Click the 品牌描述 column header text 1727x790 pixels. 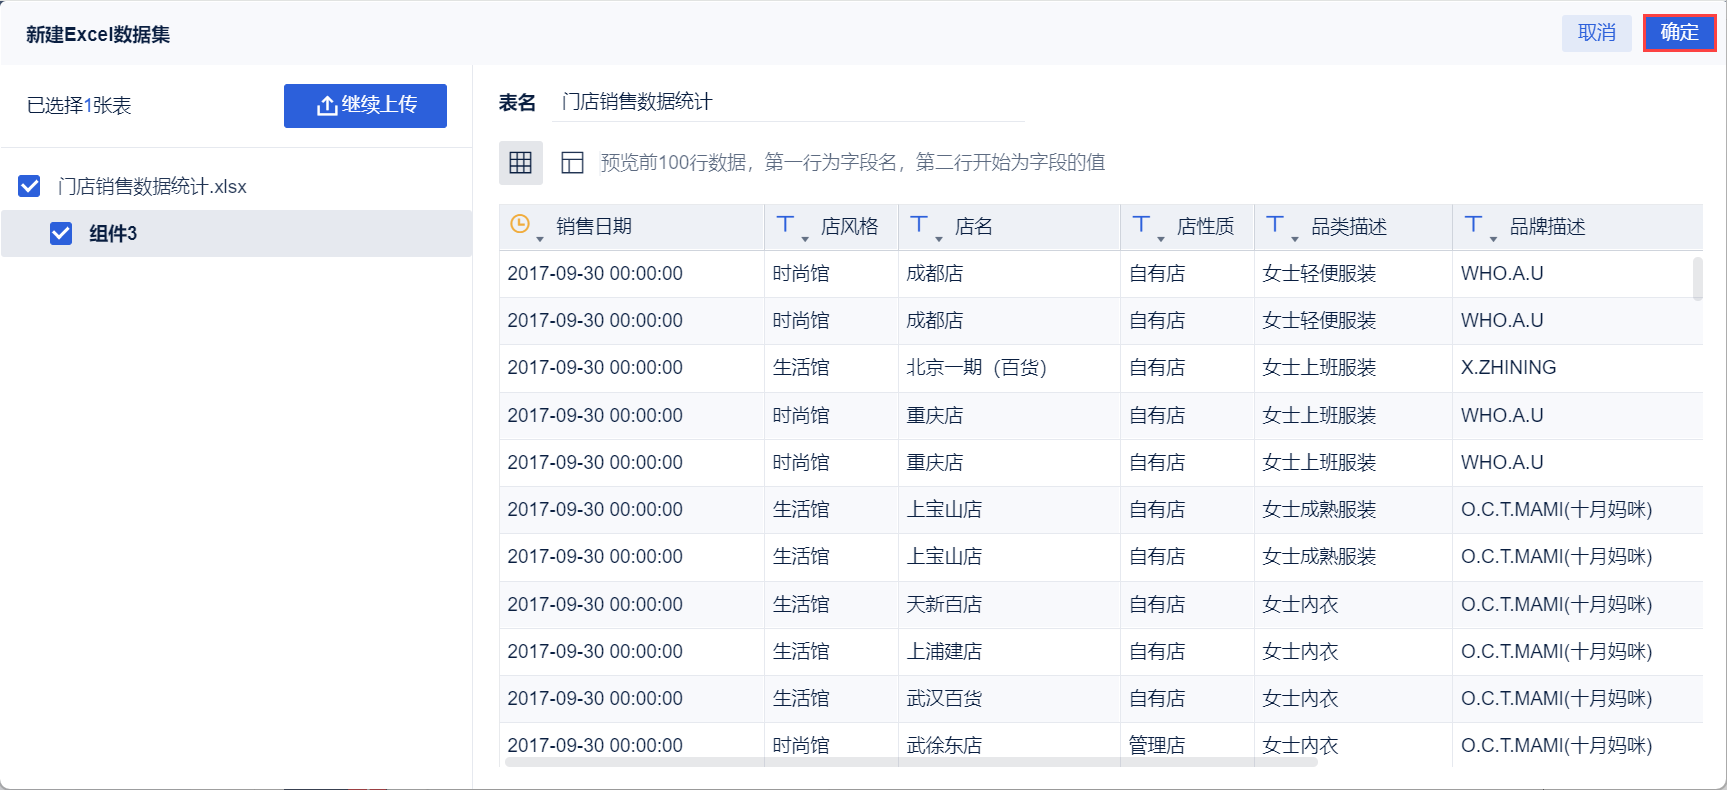click(1547, 227)
